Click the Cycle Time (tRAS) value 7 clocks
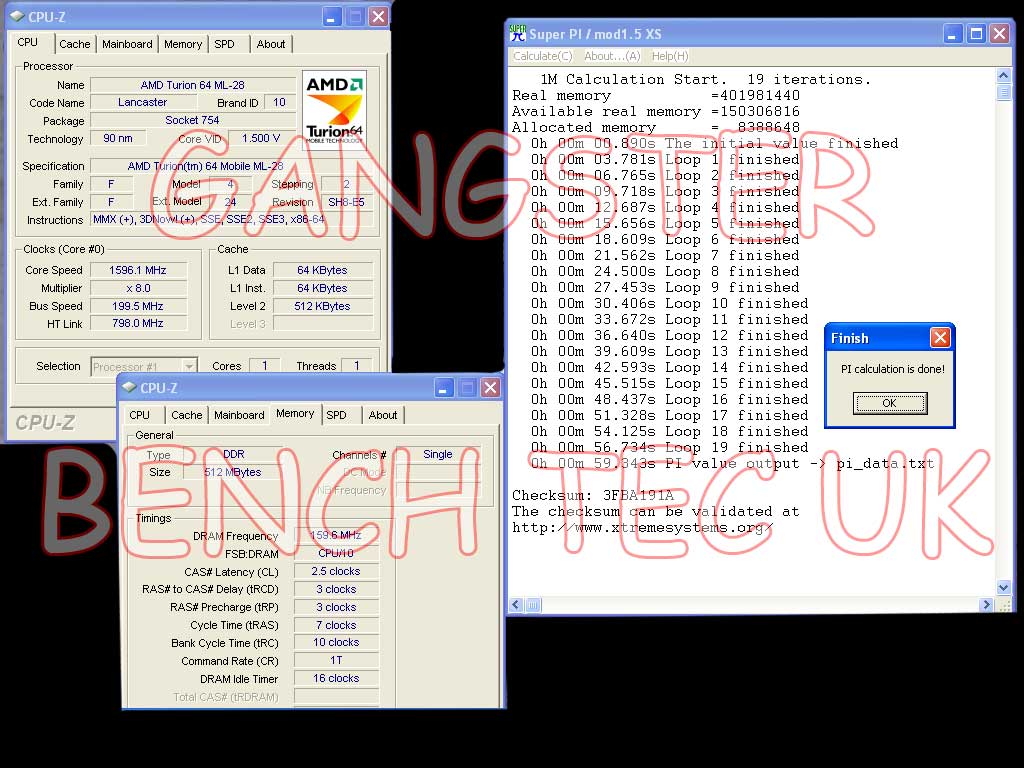Image resolution: width=1024 pixels, height=768 pixels. [336, 625]
